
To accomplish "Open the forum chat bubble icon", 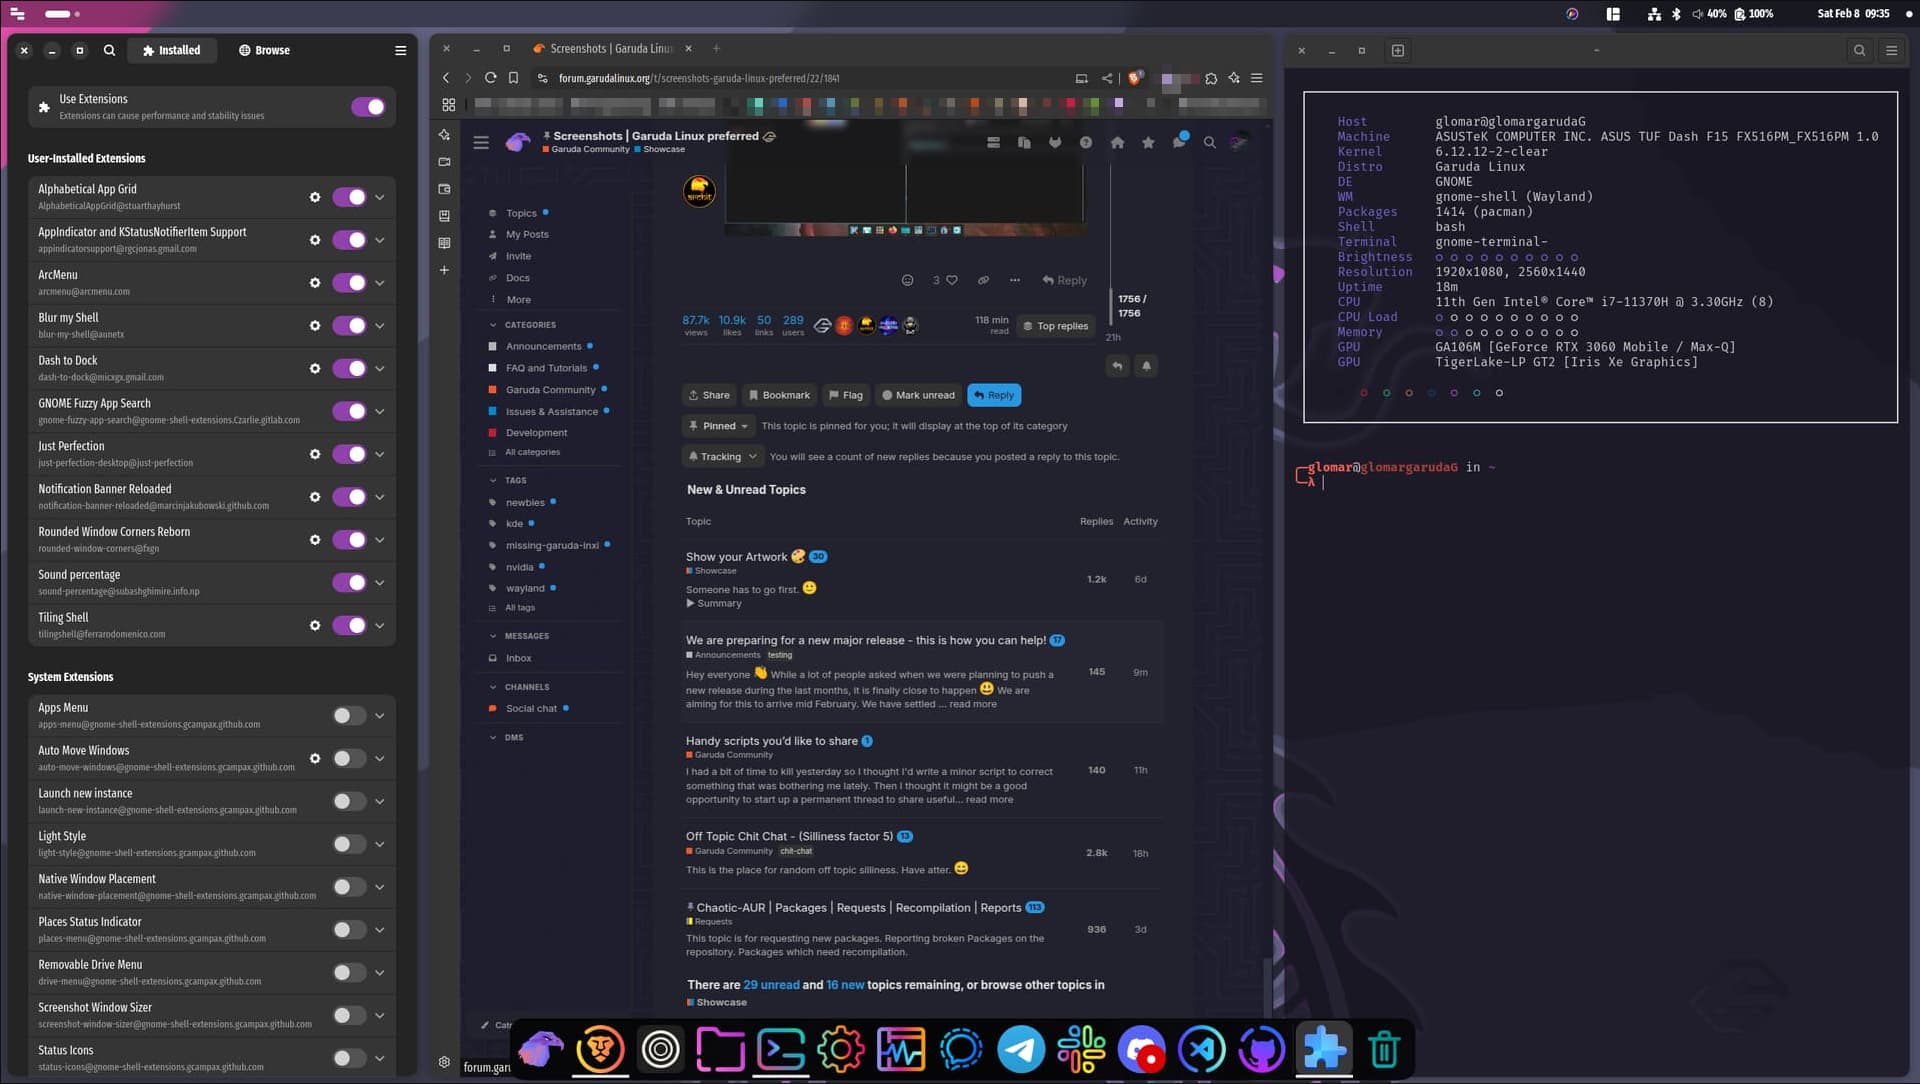I will pos(1179,142).
